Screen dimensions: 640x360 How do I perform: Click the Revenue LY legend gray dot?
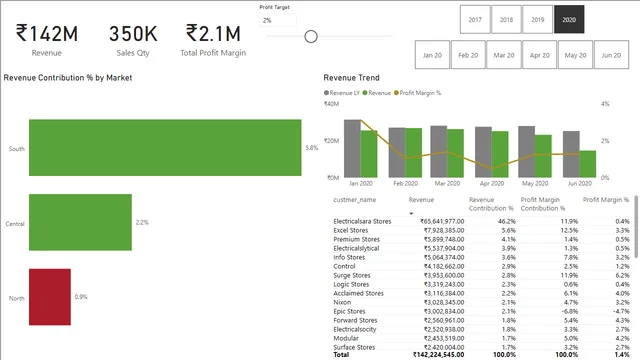[x=326, y=93]
